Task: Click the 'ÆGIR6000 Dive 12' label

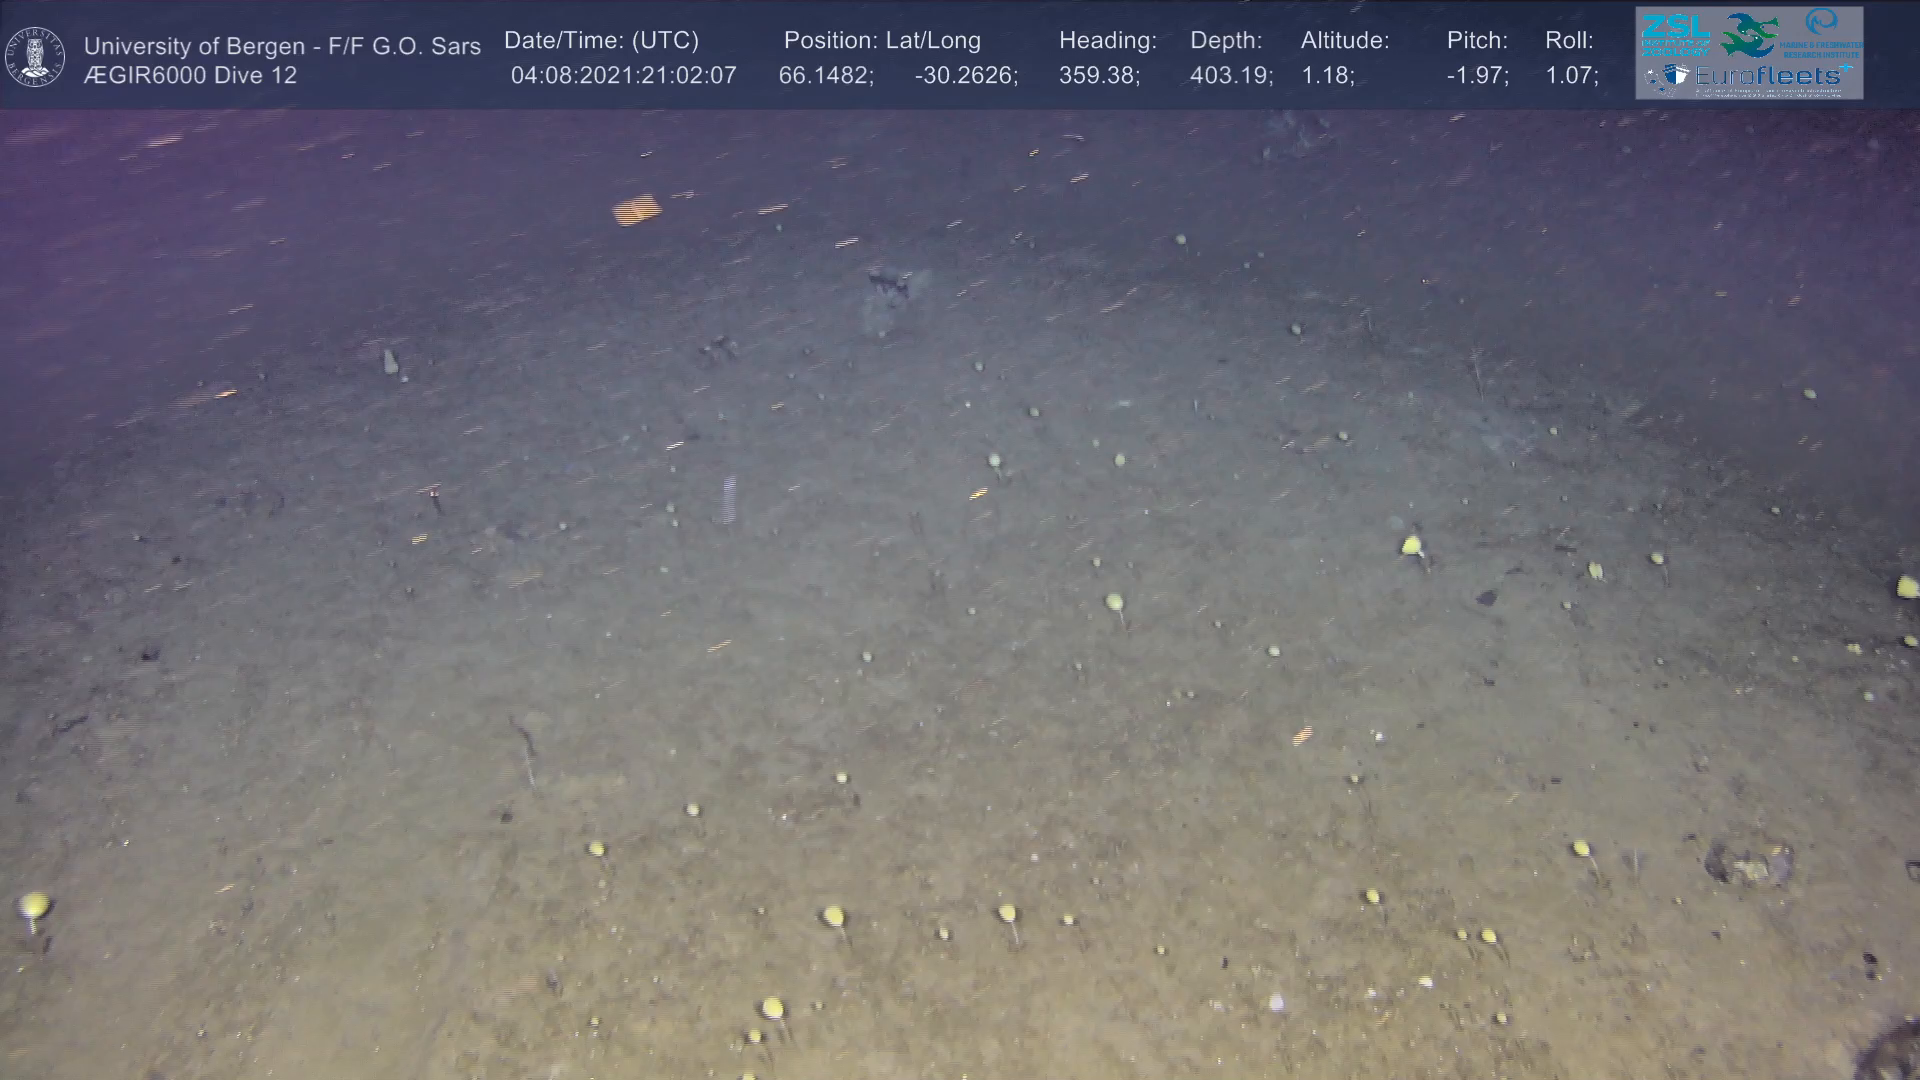Action: (x=190, y=76)
